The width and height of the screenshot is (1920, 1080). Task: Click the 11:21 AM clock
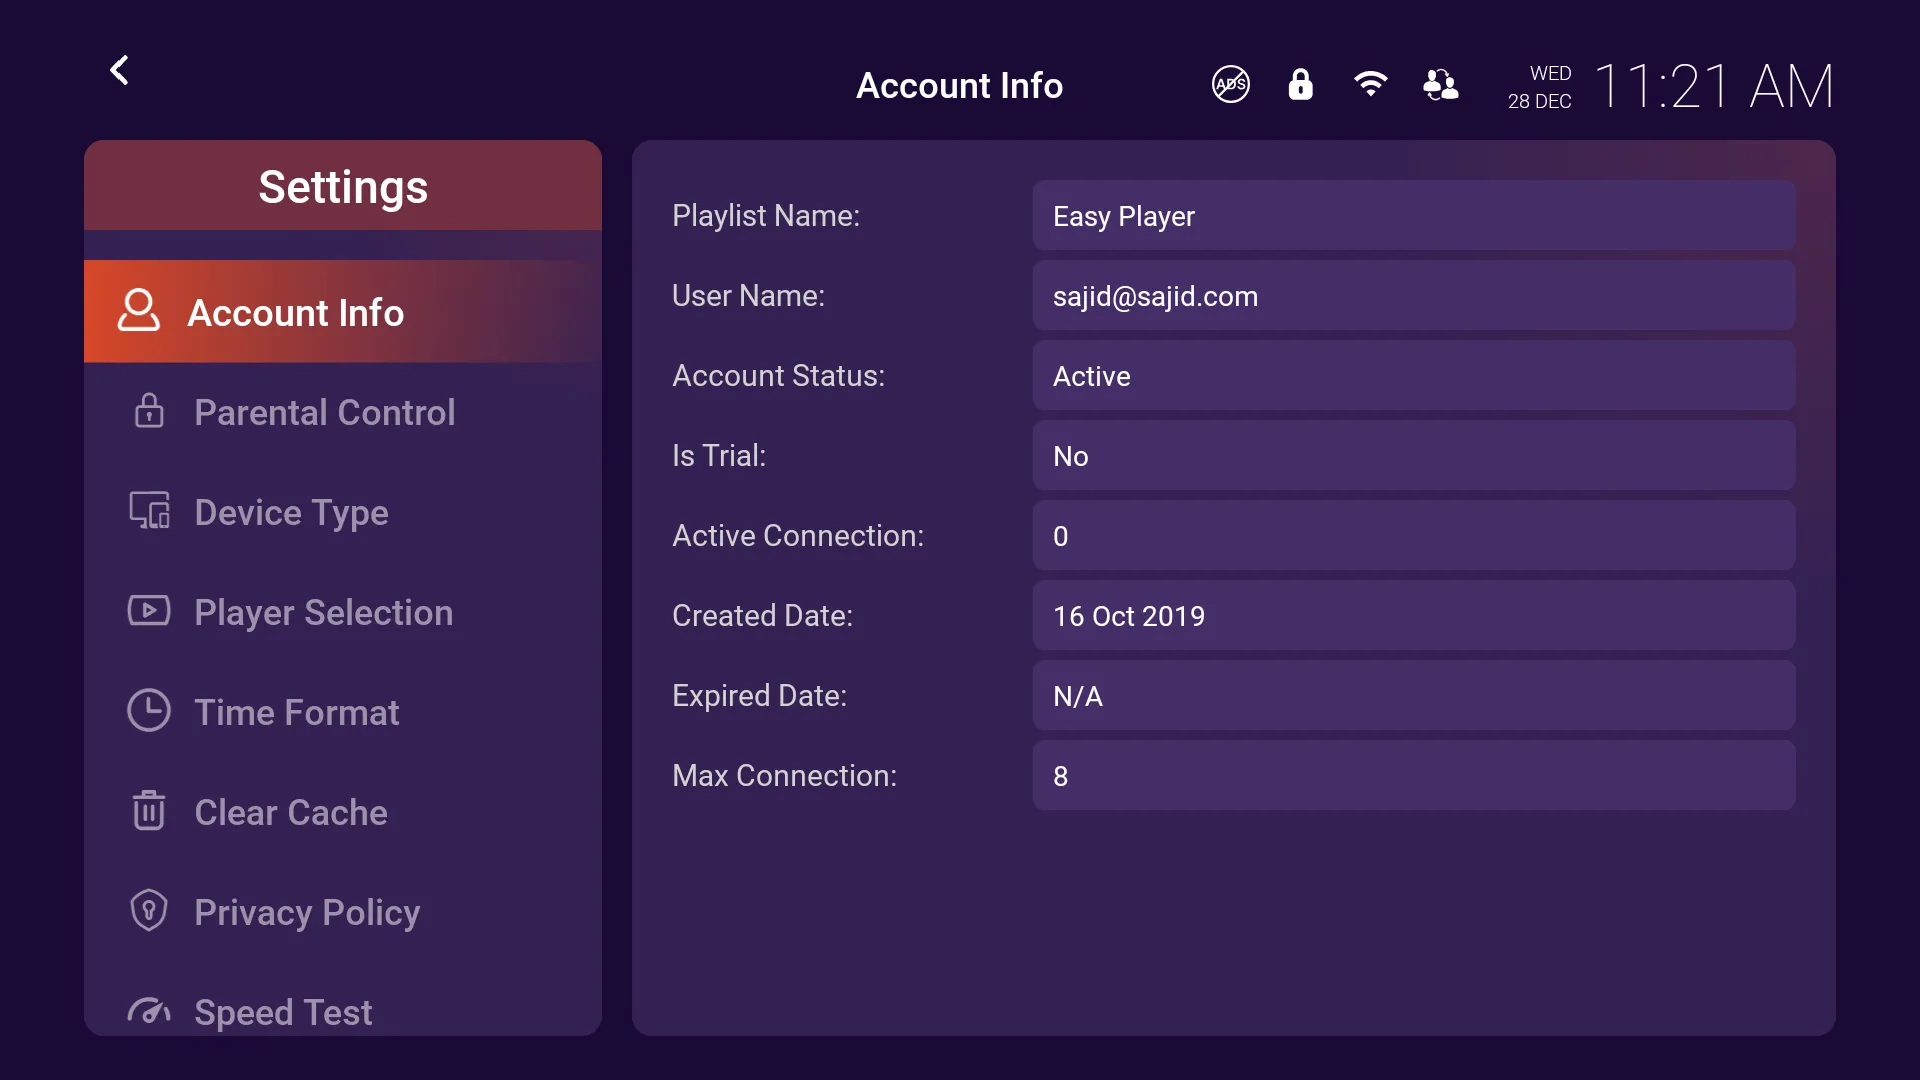(1714, 86)
